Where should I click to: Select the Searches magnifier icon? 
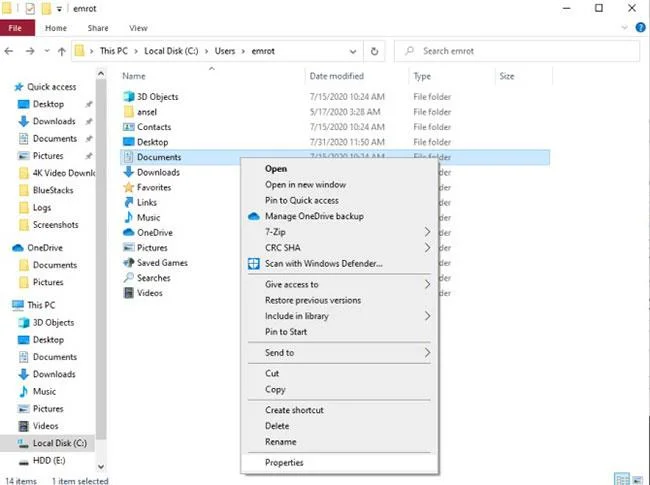click(x=129, y=277)
